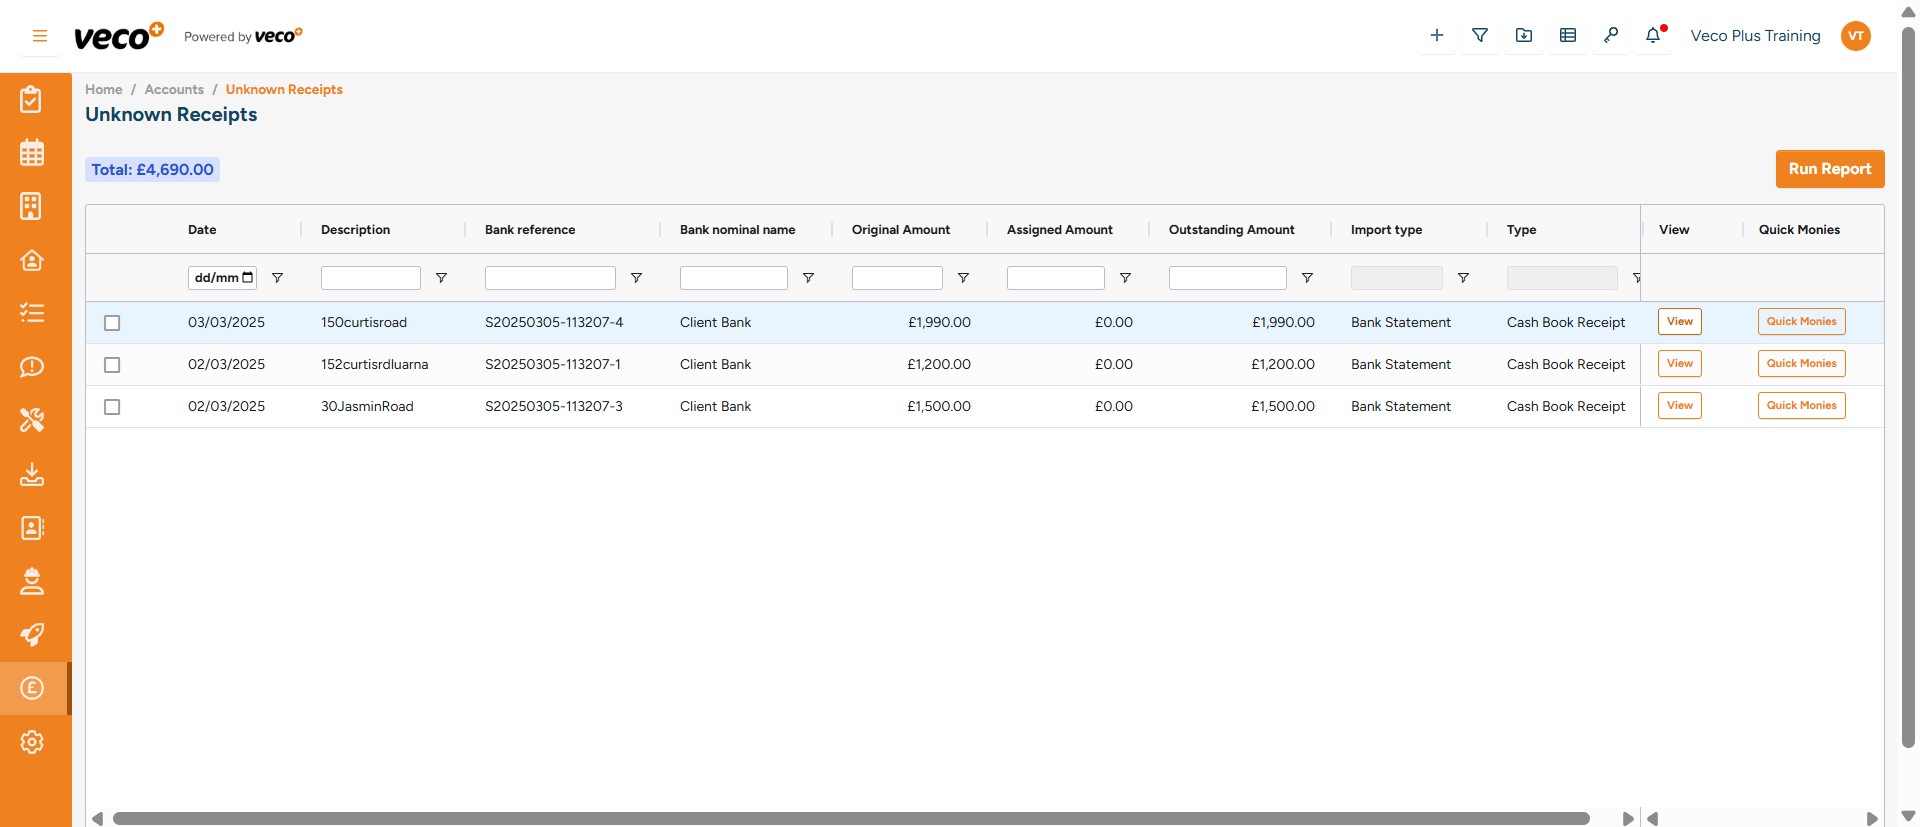Navigate to Home via breadcrumb
Viewport: 1920px width, 827px height.
(x=103, y=90)
